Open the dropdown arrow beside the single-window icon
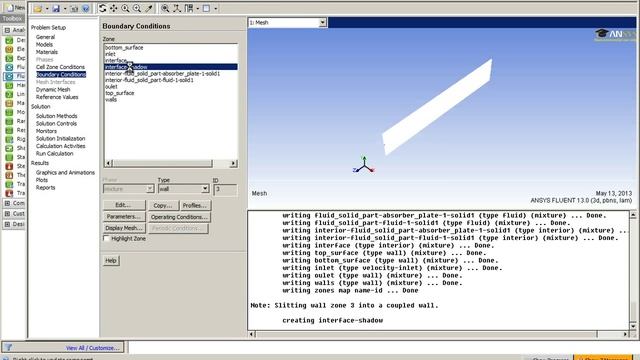This screenshot has height=360, width=640. point(216,8)
